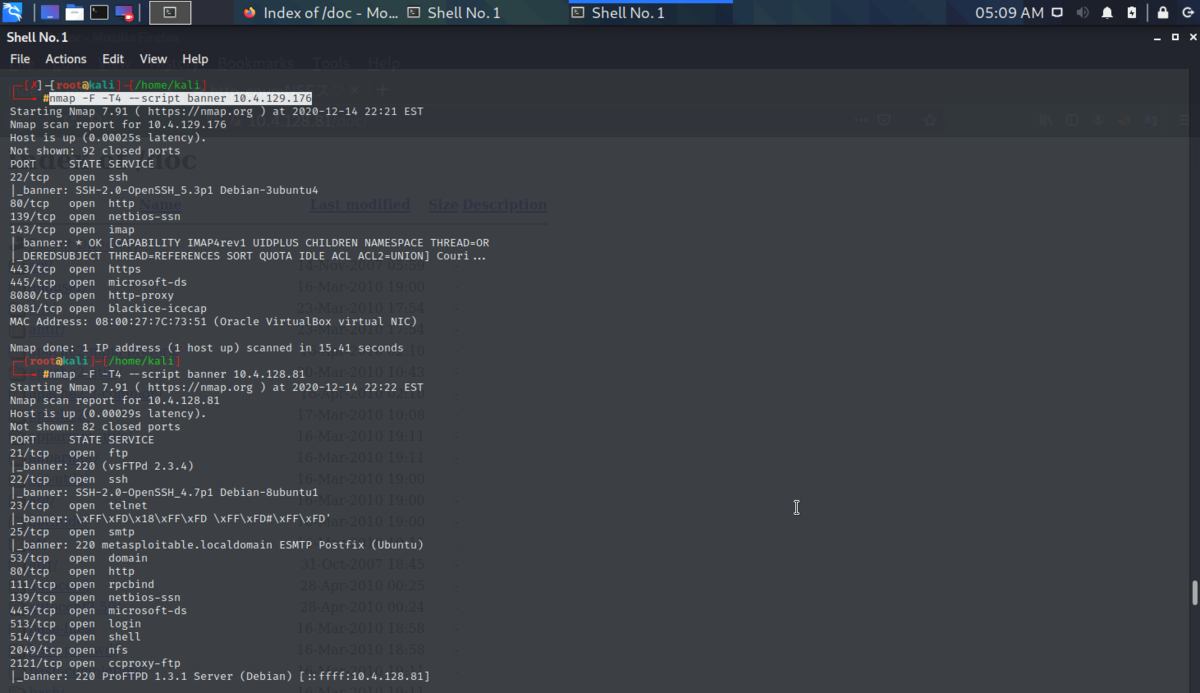Check the battery status indicator
The image size is (1200, 693).
[x=1132, y=13]
